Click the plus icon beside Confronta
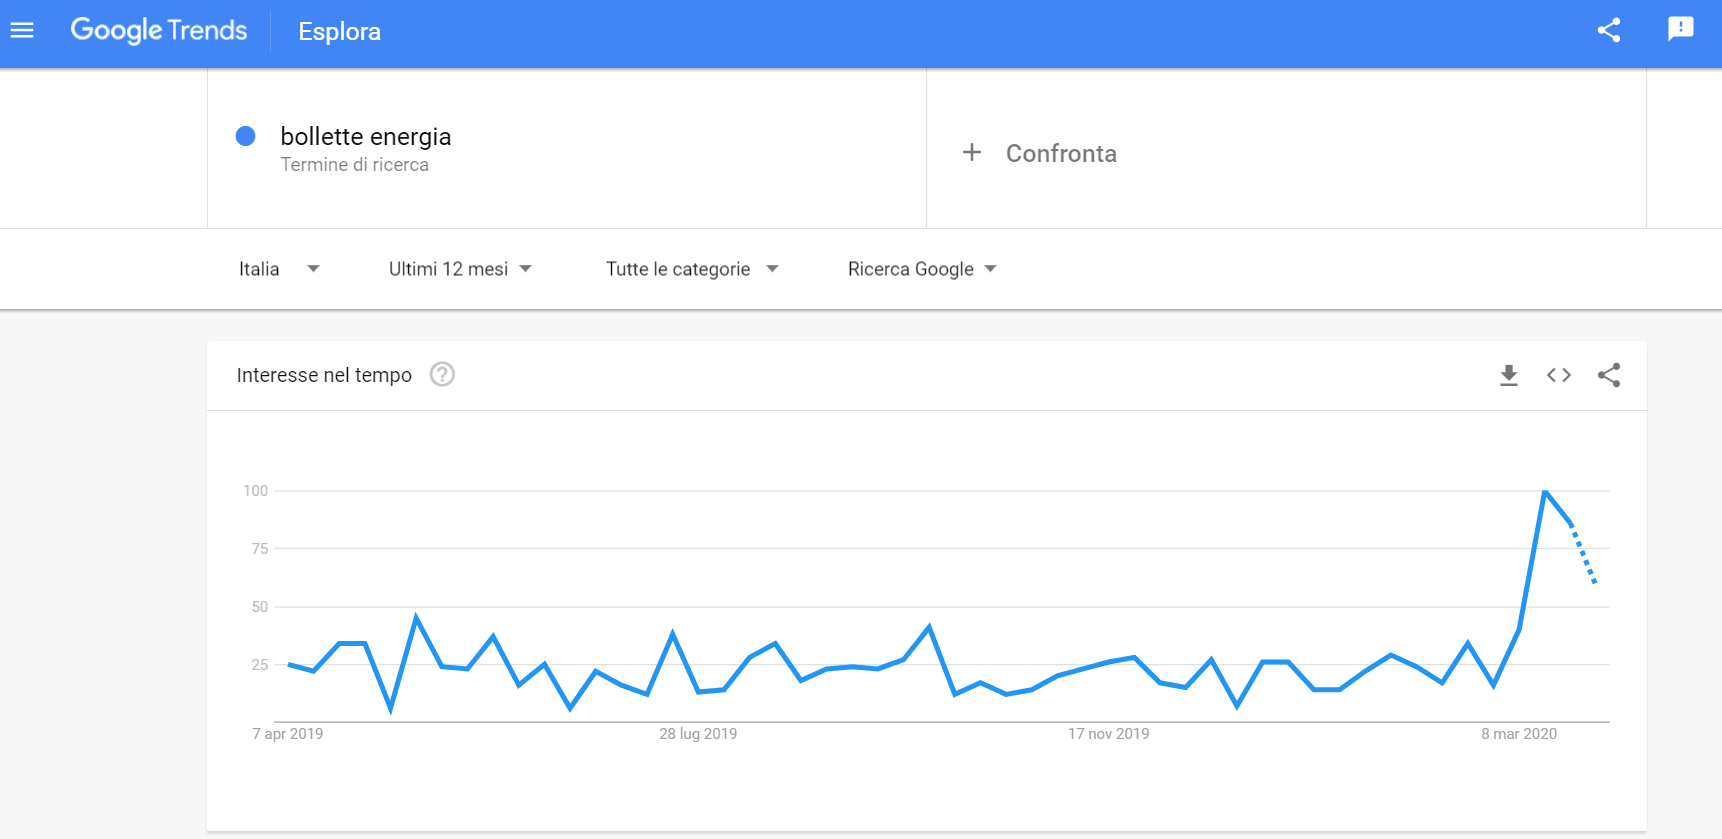This screenshot has width=1722, height=839. coord(971,152)
